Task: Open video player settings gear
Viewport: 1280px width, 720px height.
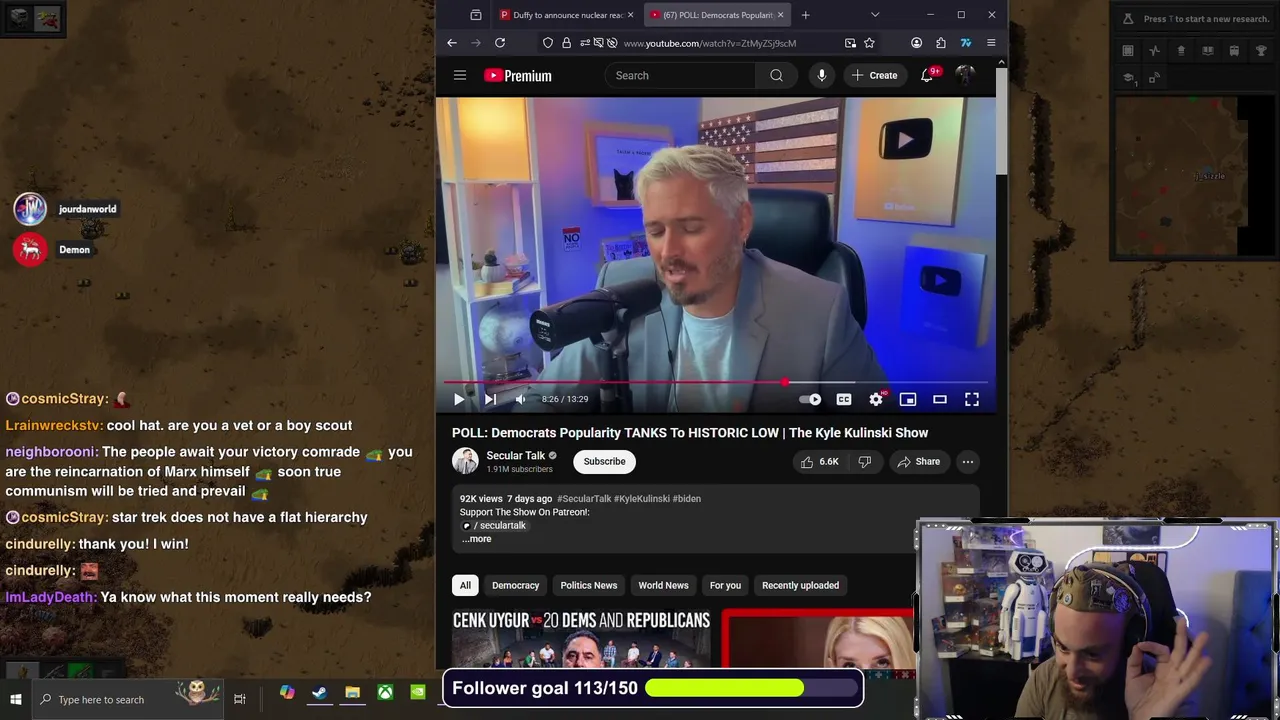Action: [876, 399]
